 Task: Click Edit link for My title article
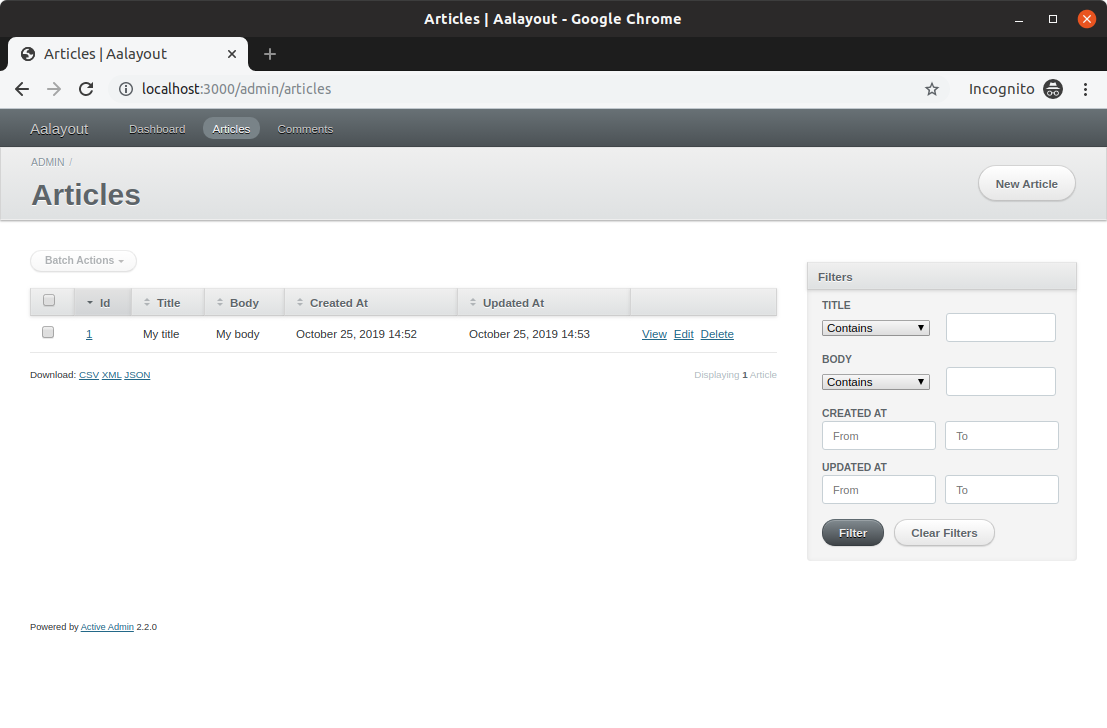(683, 334)
